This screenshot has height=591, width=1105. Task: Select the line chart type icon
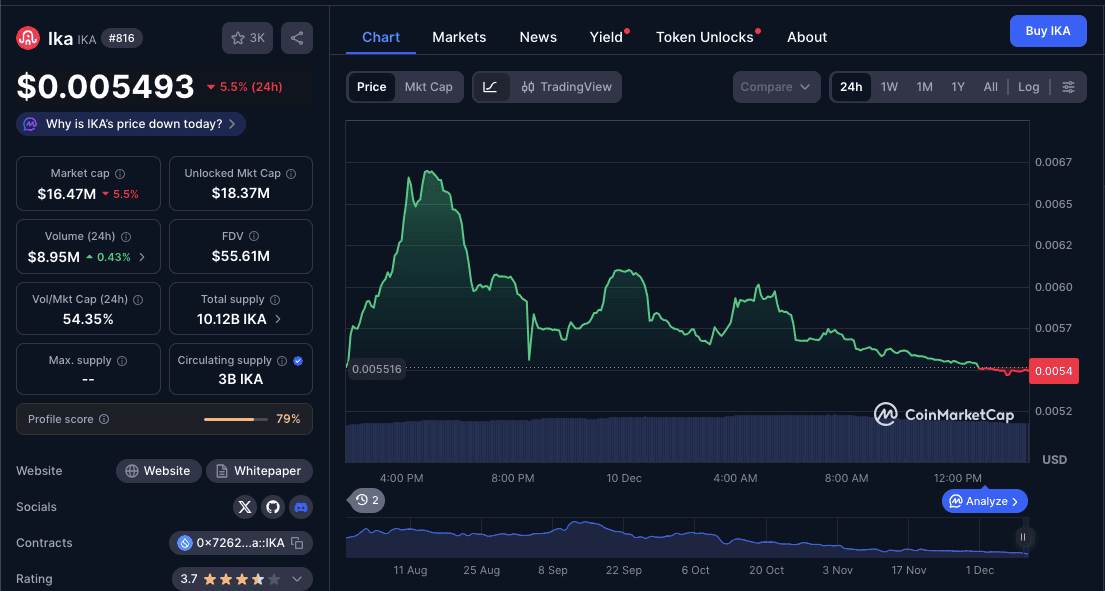click(x=489, y=87)
